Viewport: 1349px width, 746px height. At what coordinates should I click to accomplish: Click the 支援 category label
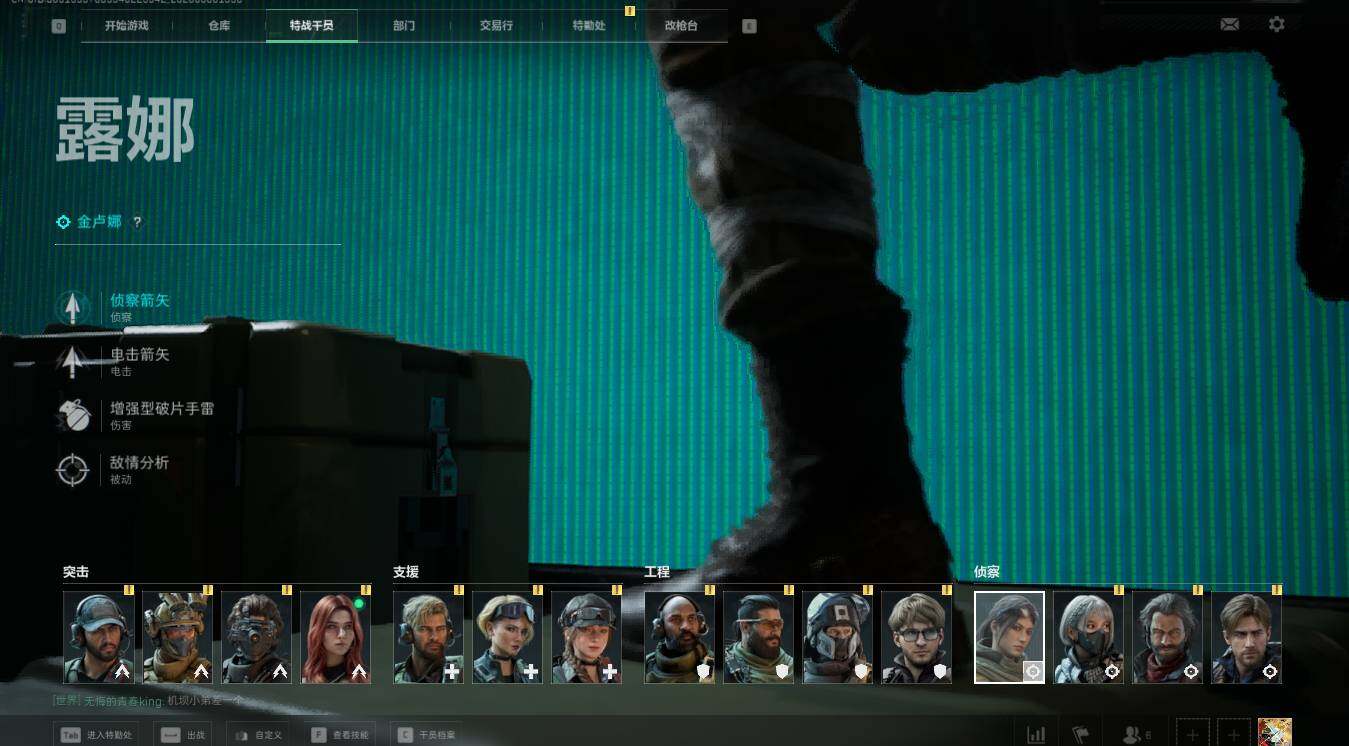(x=406, y=572)
